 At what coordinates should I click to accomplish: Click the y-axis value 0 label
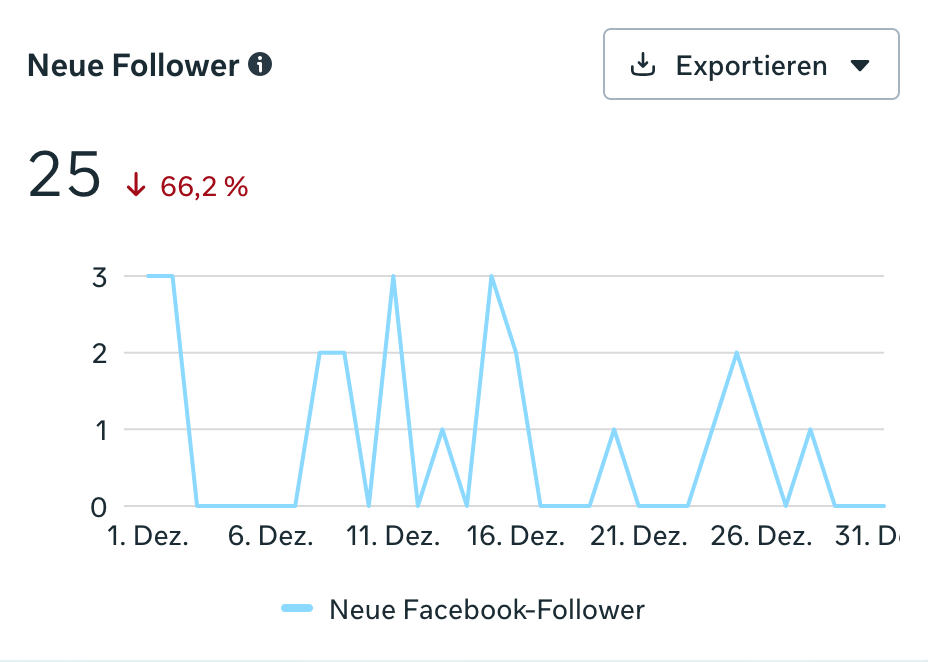click(99, 507)
